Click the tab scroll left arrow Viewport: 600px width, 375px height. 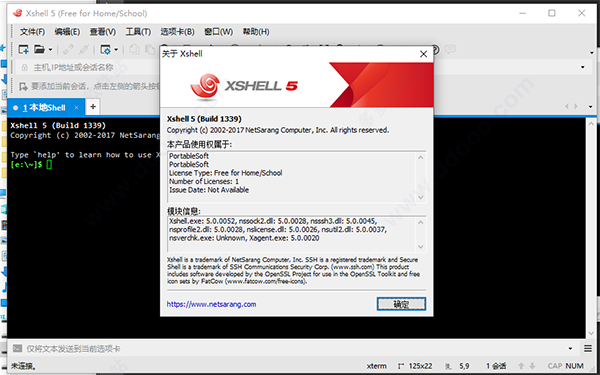coord(567,106)
